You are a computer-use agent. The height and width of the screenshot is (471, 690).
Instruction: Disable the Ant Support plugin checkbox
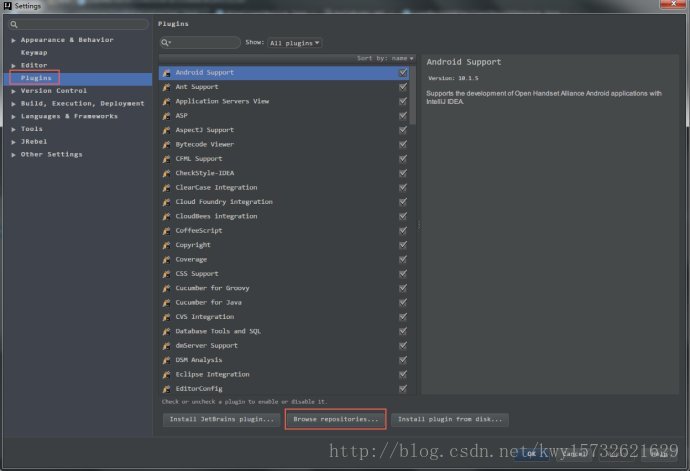(x=403, y=87)
